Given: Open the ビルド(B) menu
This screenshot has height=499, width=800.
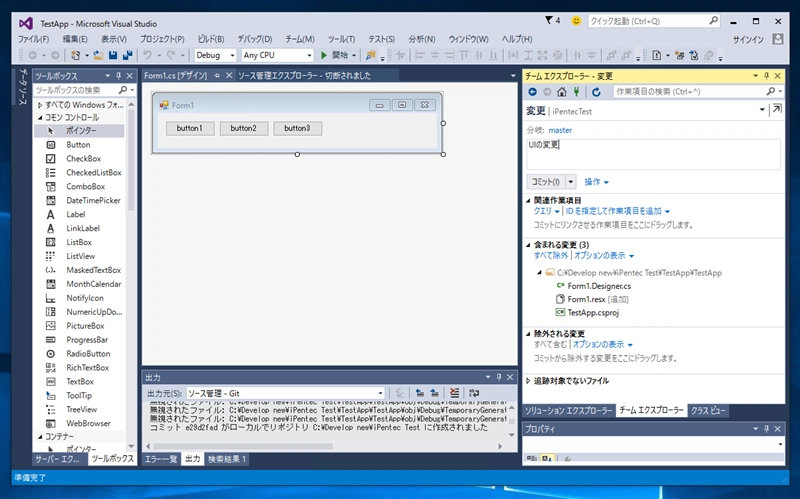Looking at the screenshot, I should click(x=211, y=39).
